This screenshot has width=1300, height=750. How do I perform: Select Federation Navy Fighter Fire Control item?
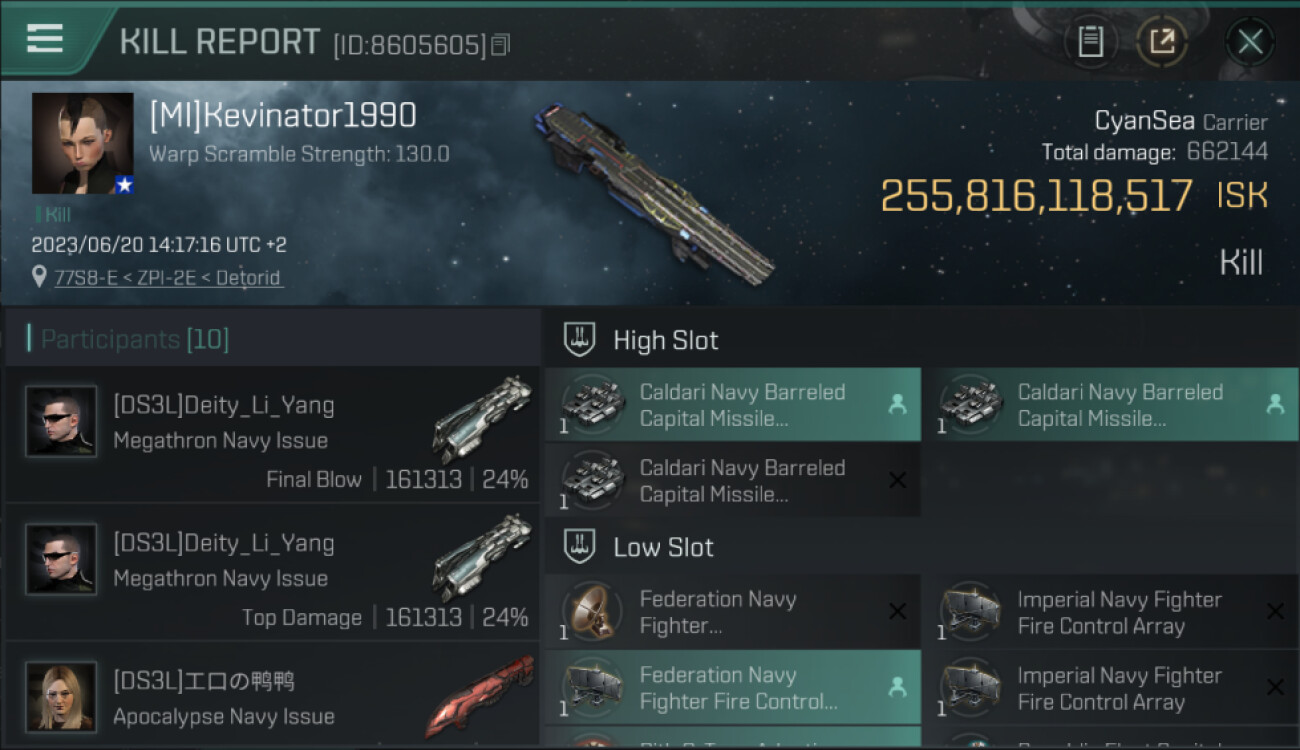733,688
